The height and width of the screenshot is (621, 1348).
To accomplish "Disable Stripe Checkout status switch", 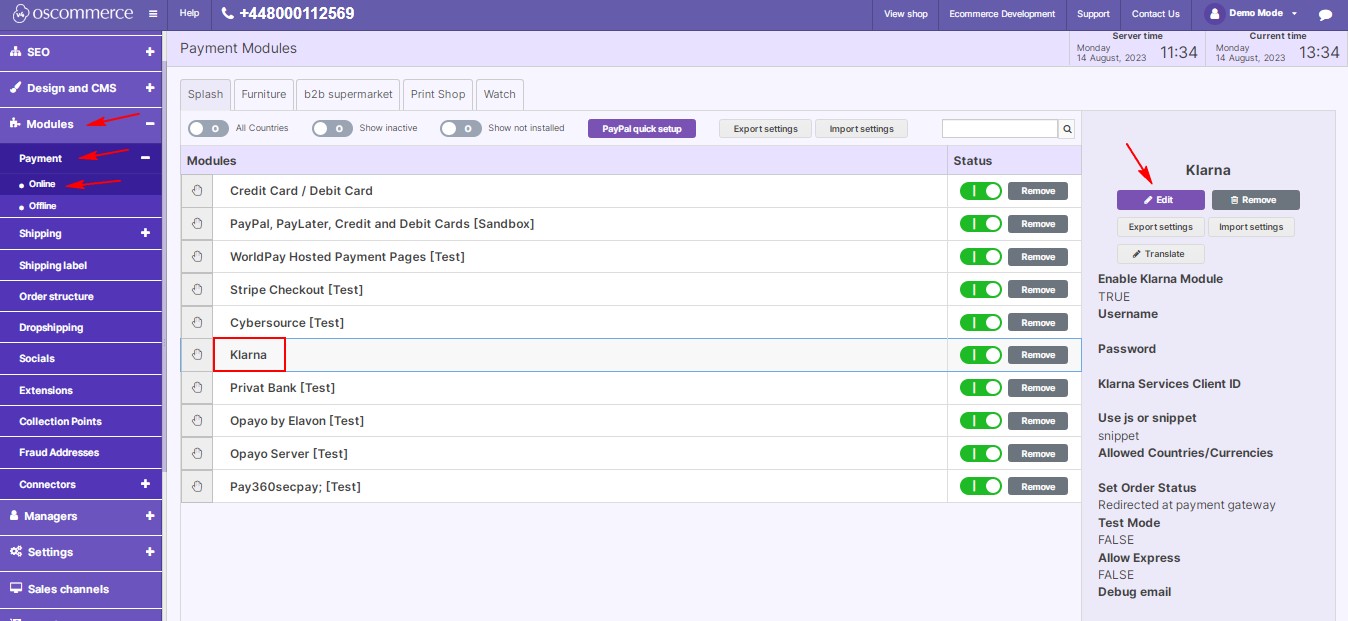I will (980, 290).
